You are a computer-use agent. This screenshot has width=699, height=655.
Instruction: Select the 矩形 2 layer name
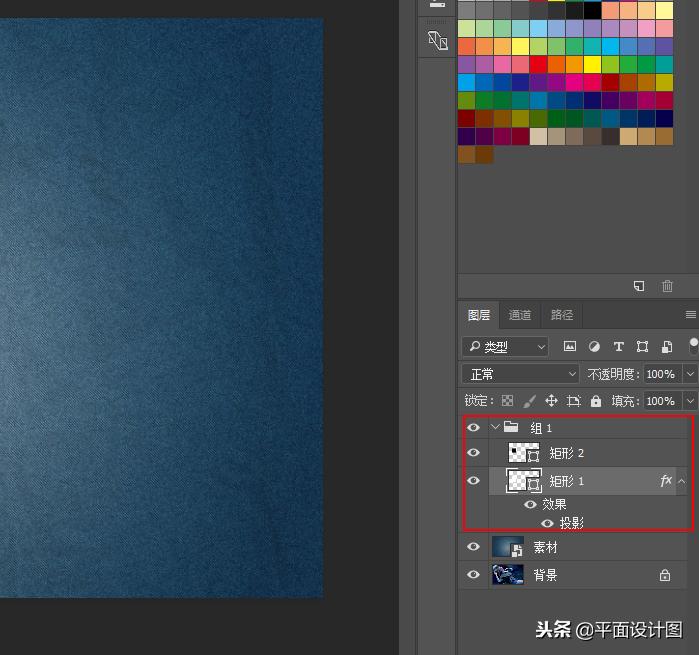pos(566,453)
